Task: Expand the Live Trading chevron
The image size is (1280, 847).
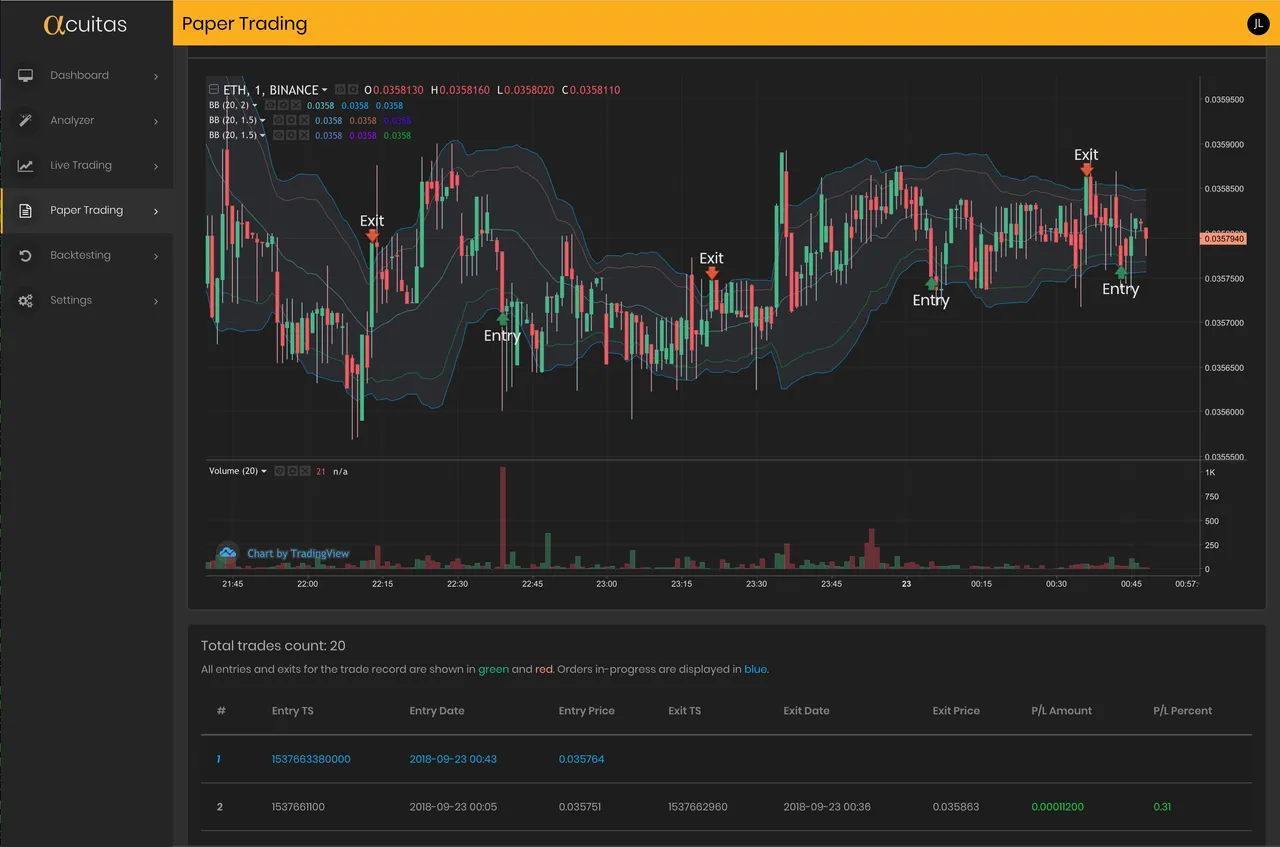Action: click(156, 166)
